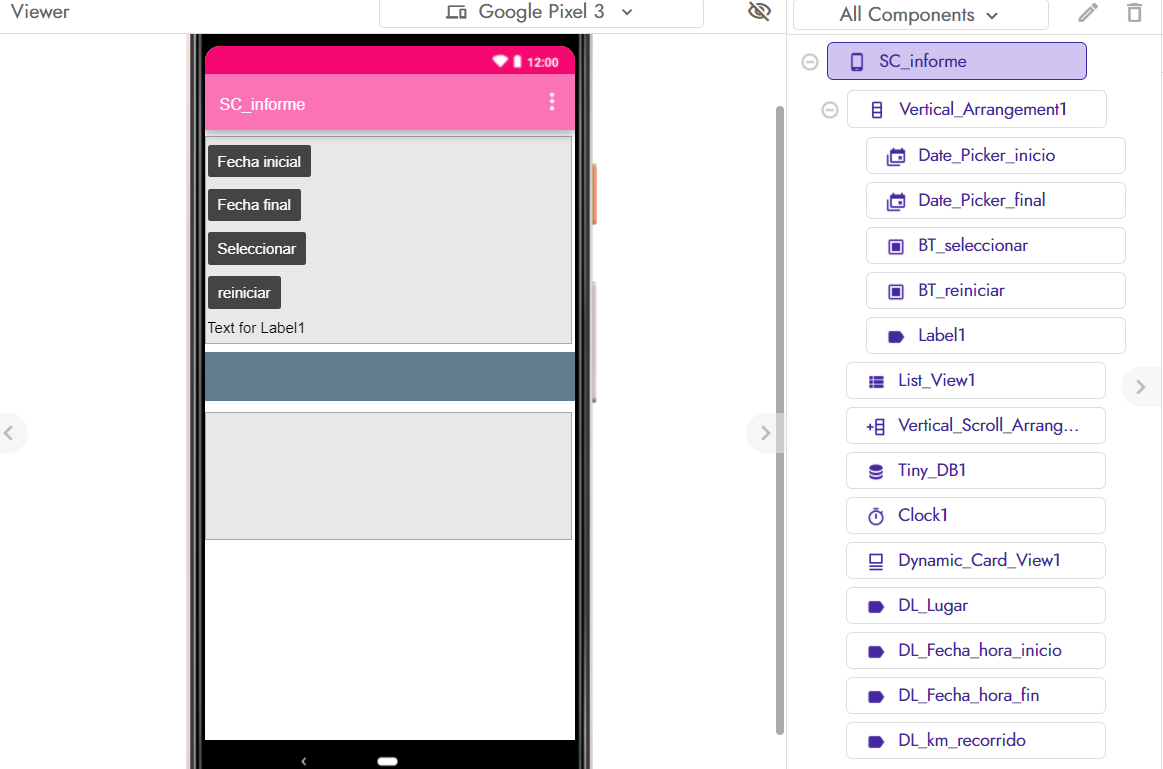Click the Dynamic_Card_View1 card icon

point(876,562)
